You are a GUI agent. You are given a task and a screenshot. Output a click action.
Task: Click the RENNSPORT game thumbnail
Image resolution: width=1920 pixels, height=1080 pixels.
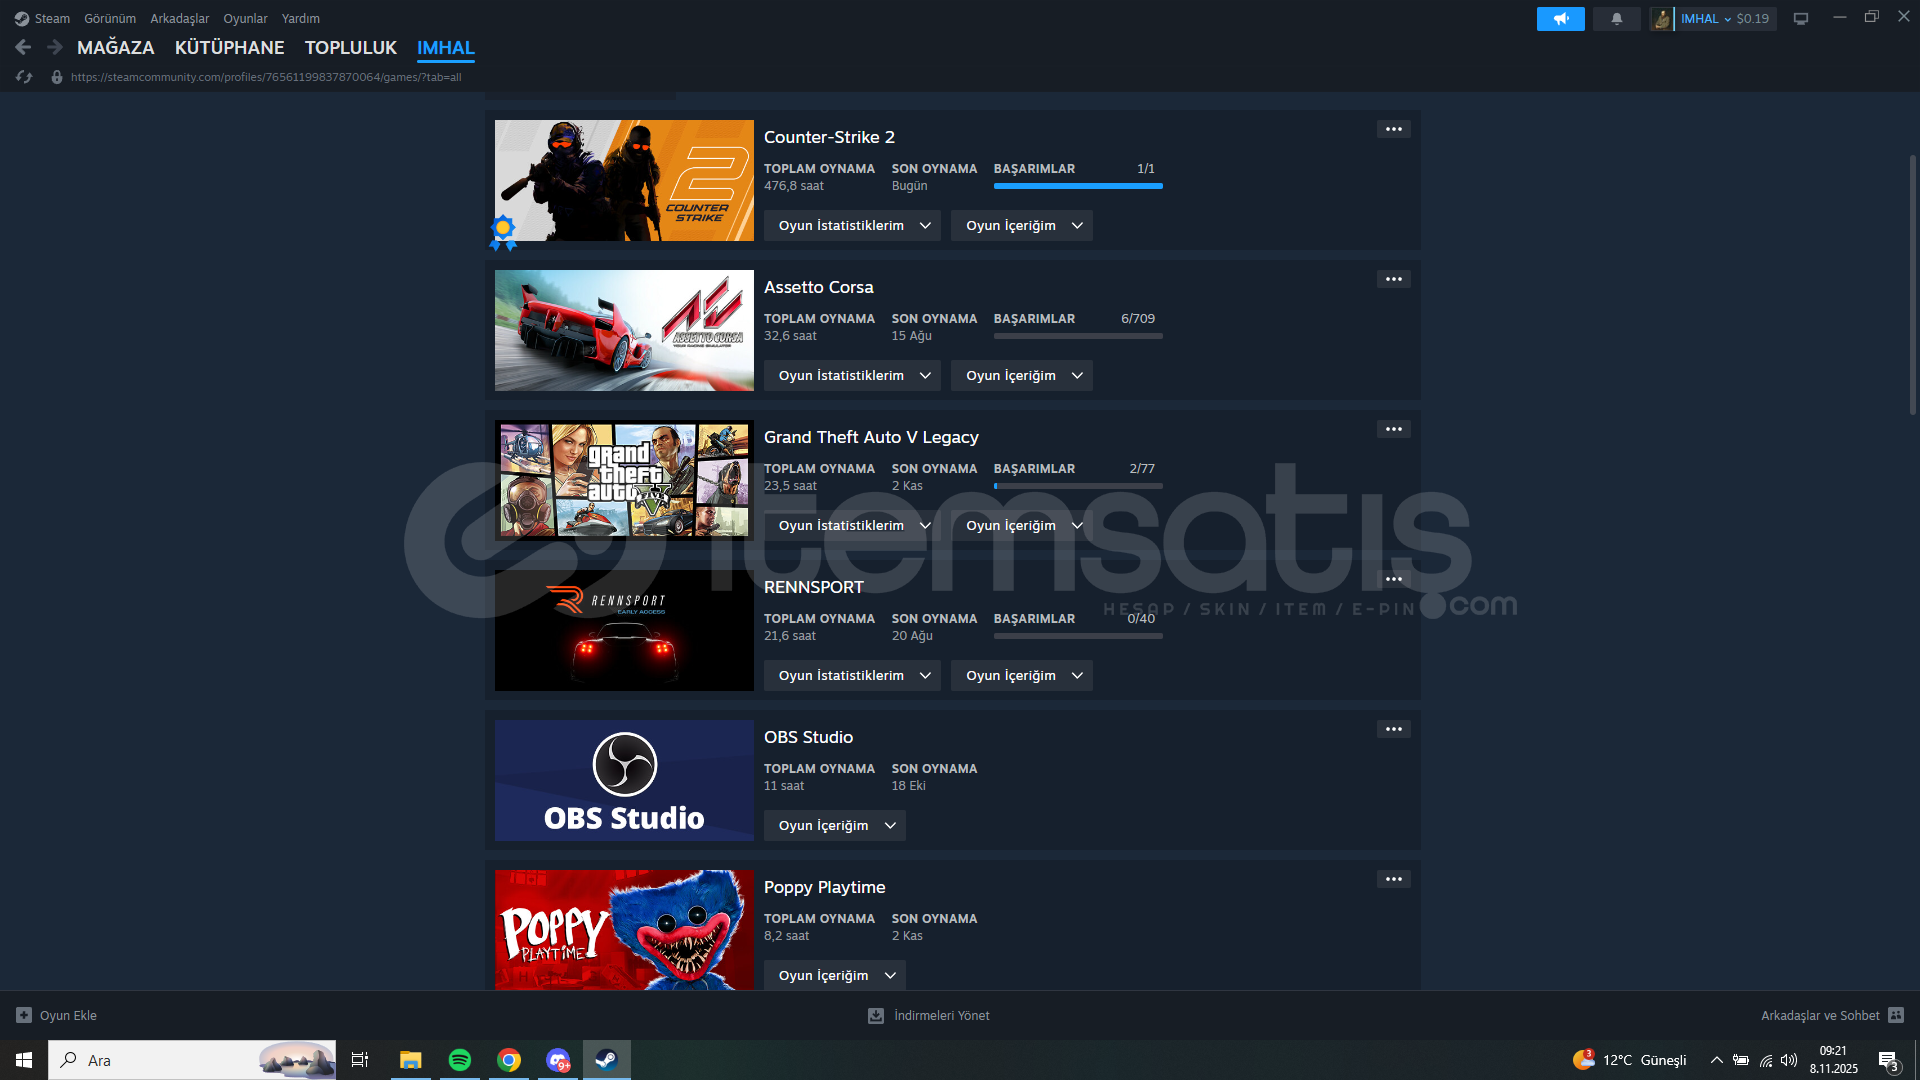(624, 630)
